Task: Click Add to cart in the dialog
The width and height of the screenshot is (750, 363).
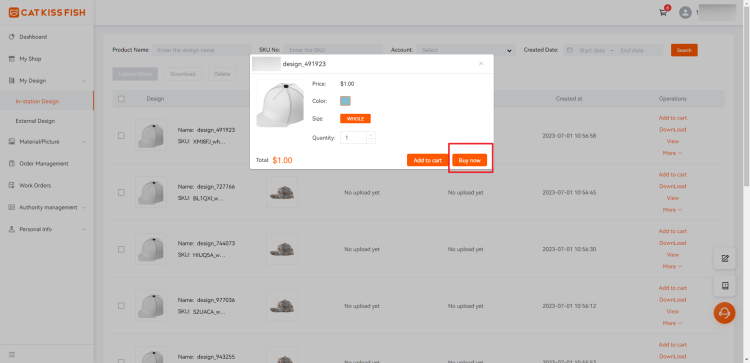Action: [x=427, y=160]
